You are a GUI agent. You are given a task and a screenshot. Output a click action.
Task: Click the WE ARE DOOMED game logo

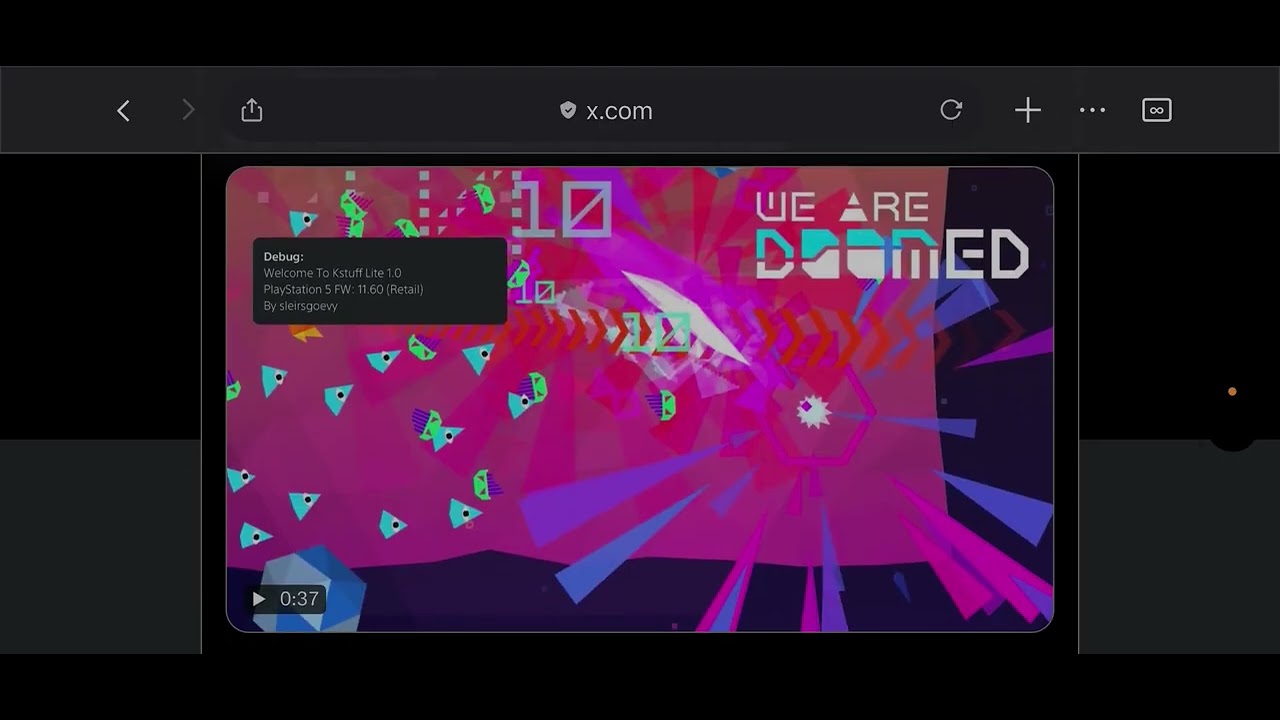pyautogui.click(x=891, y=236)
